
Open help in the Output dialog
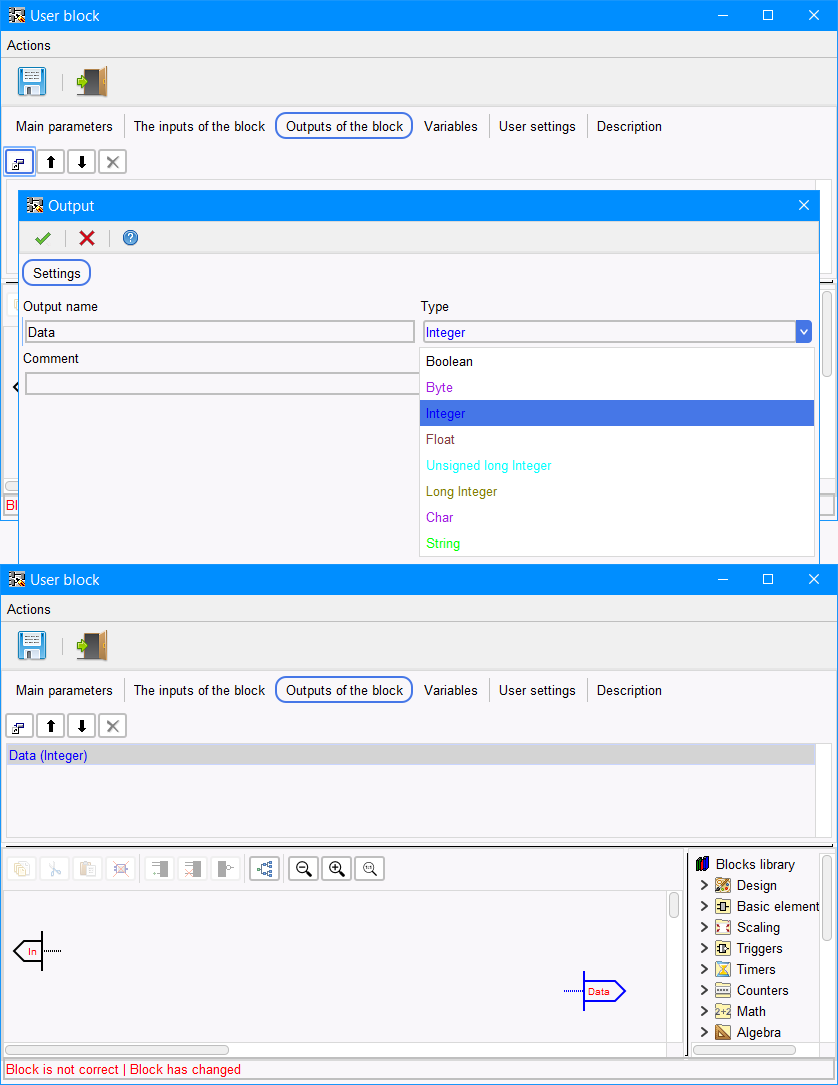point(130,238)
